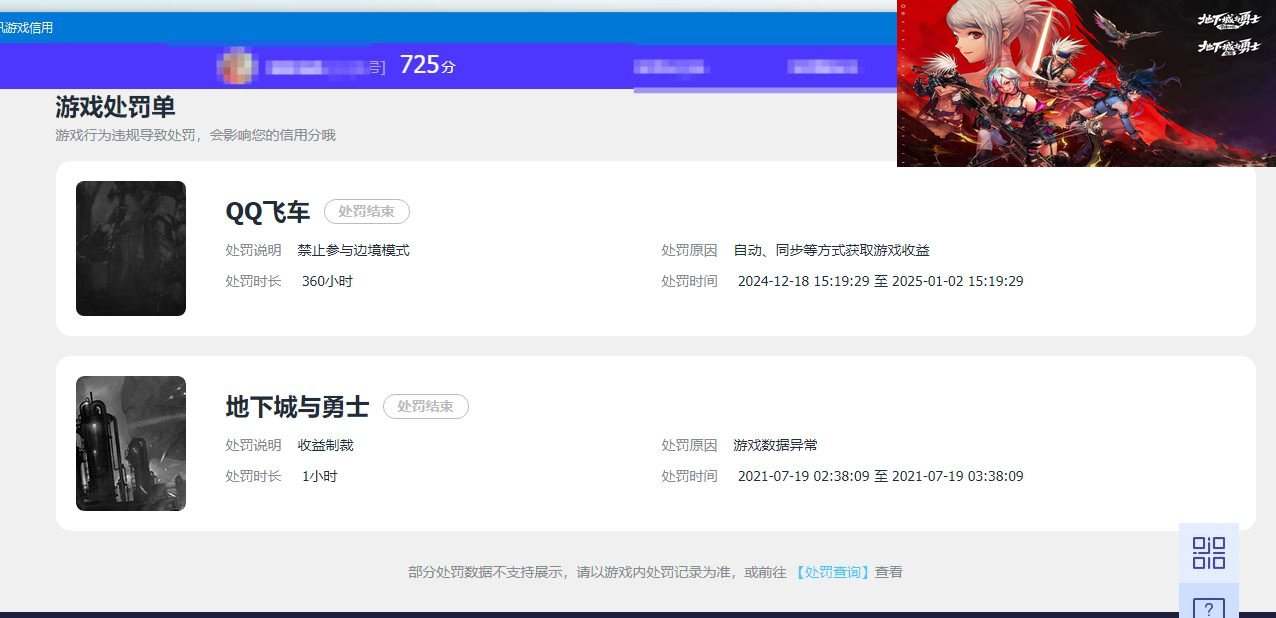This screenshot has width=1276, height=618.
Task: Select the 地下城与勇士 game thumbnail
Action: pyautogui.click(x=131, y=443)
